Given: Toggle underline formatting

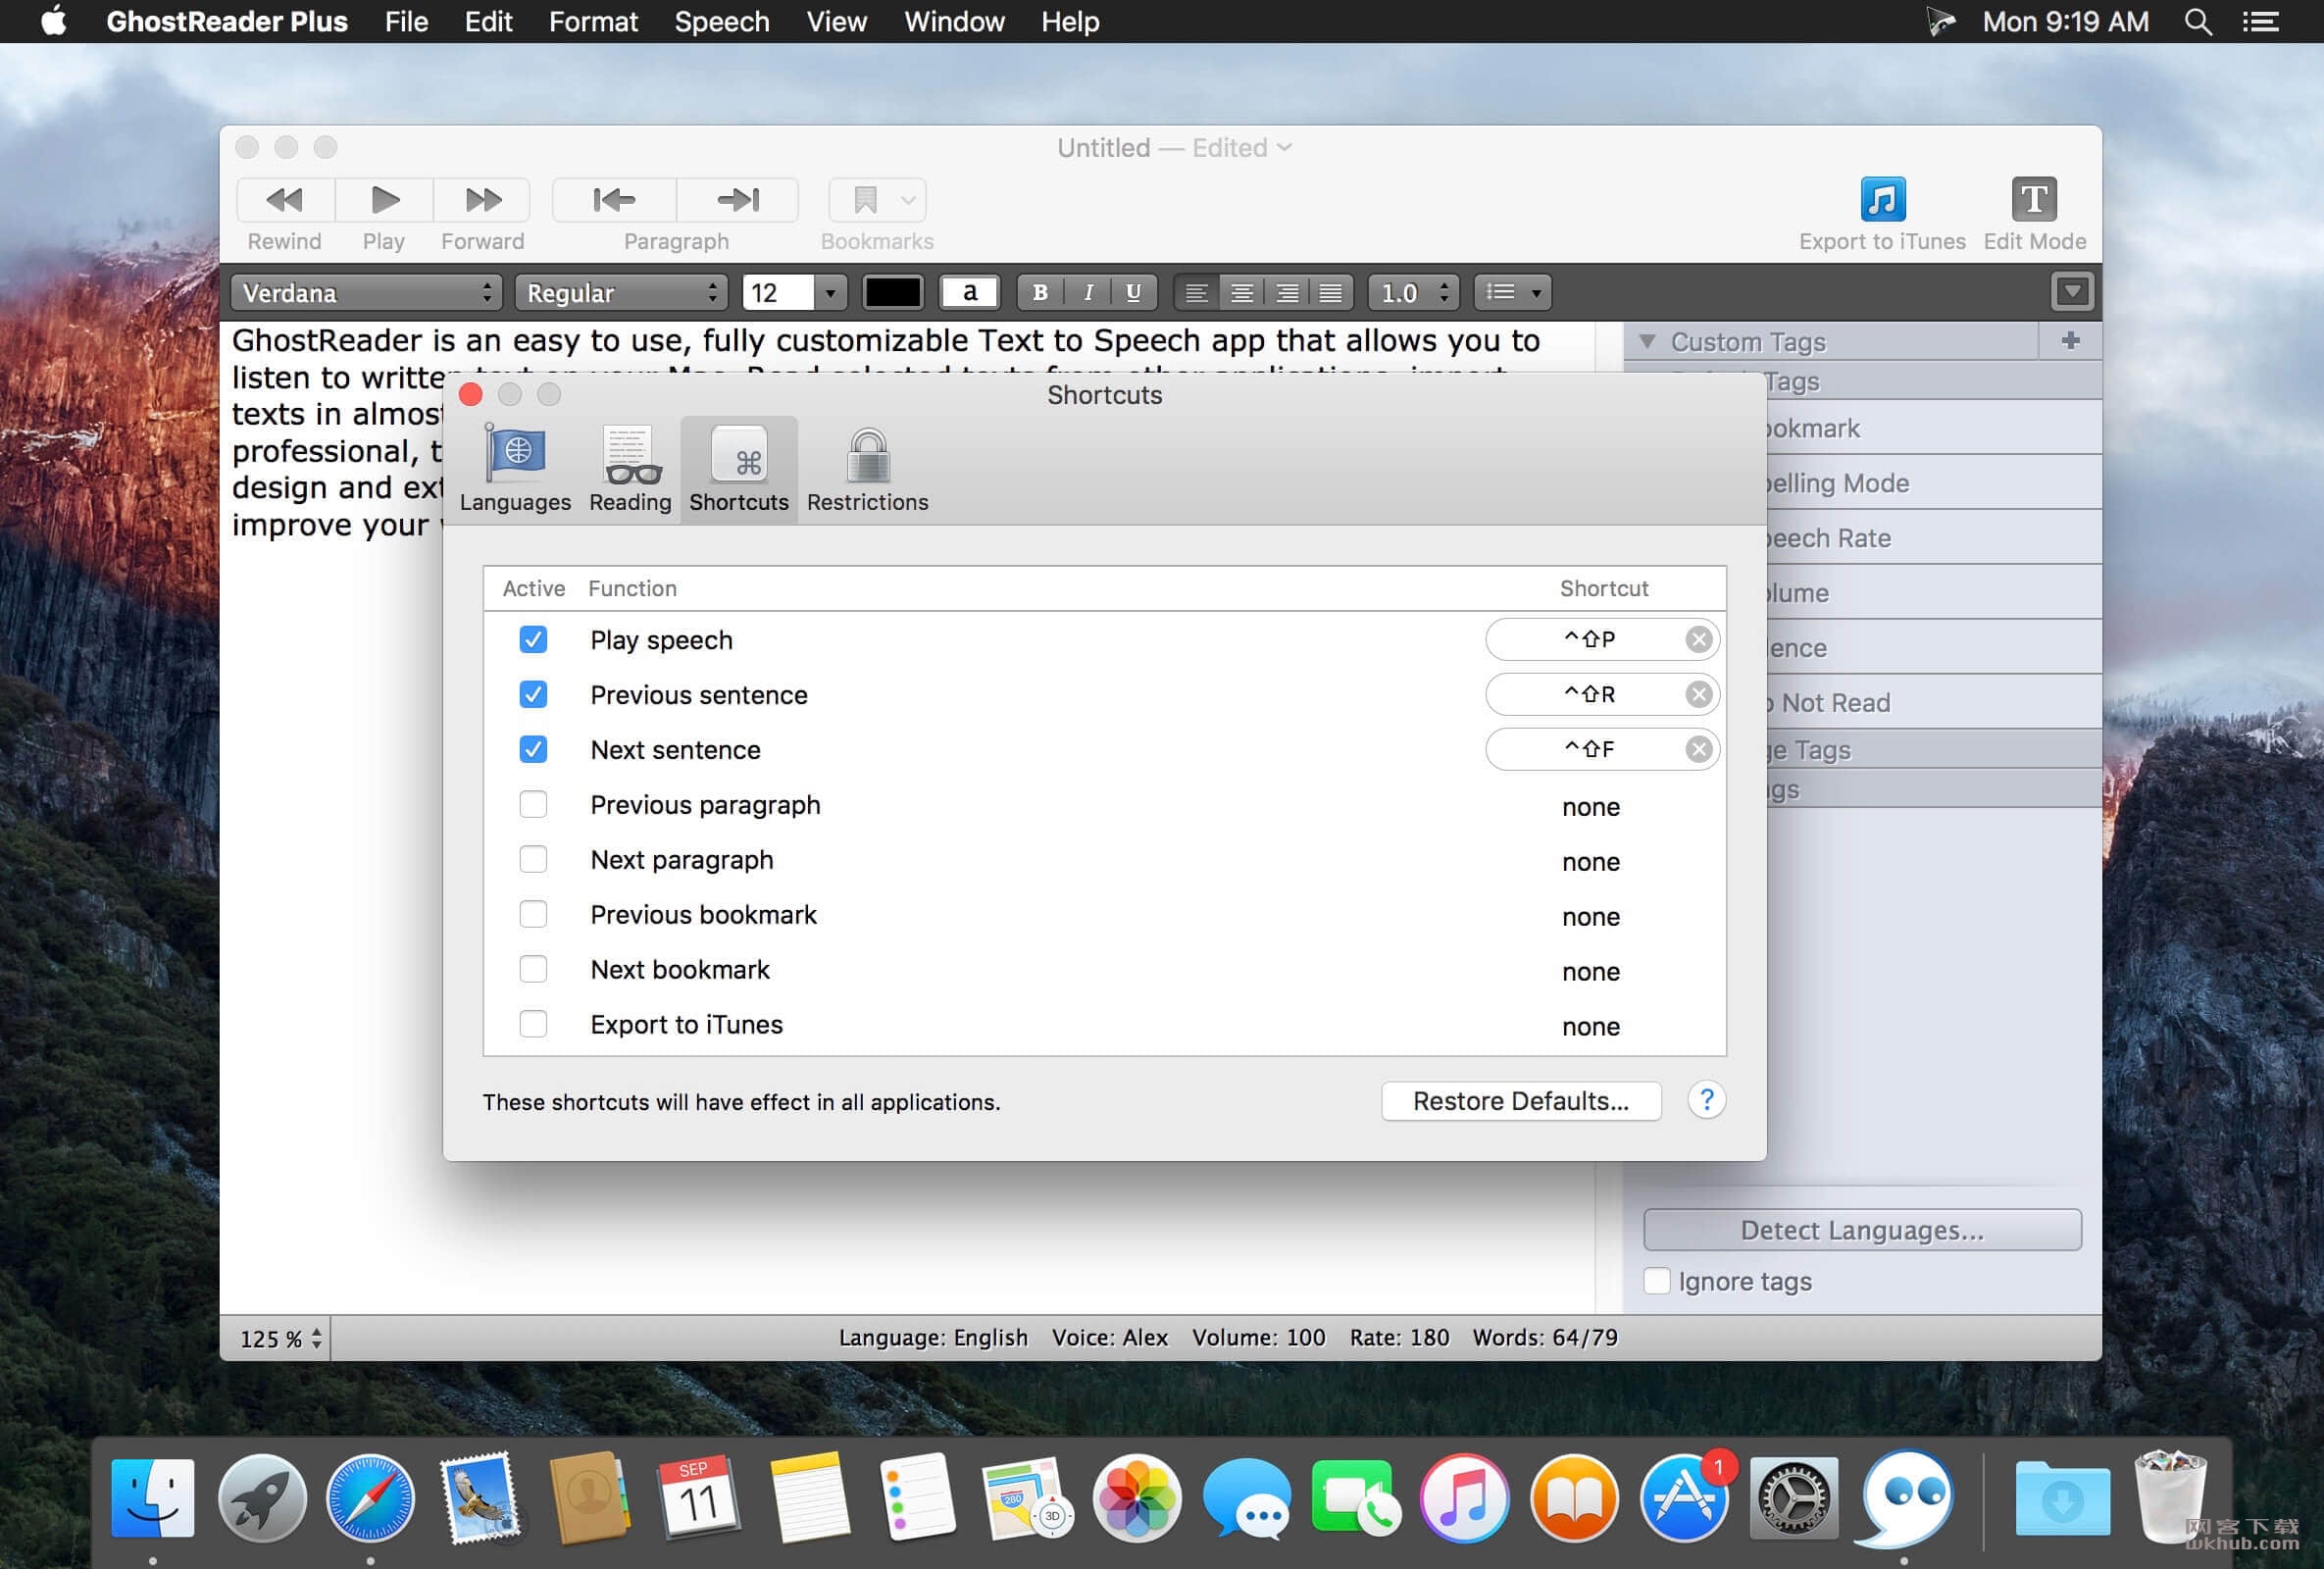Looking at the screenshot, I should pyautogui.click(x=1133, y=292).
